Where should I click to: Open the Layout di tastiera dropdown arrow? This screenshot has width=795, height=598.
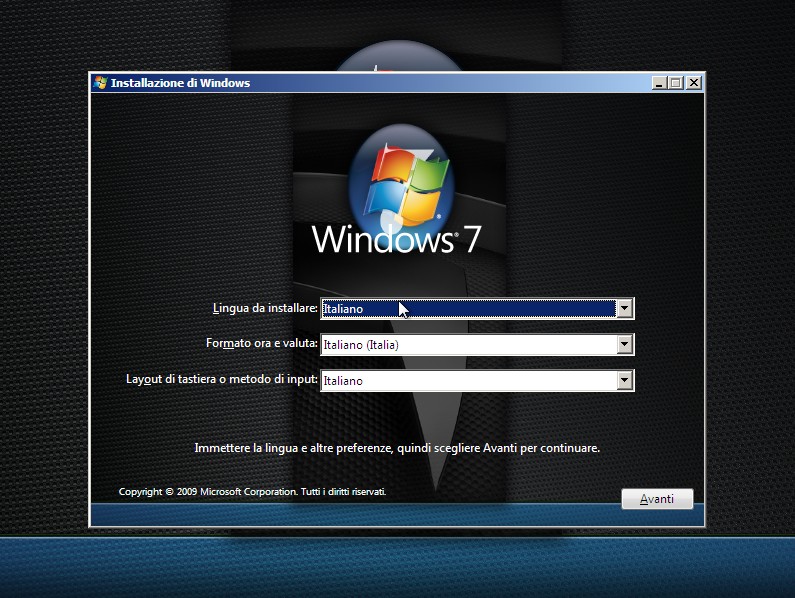pos(625,380)
